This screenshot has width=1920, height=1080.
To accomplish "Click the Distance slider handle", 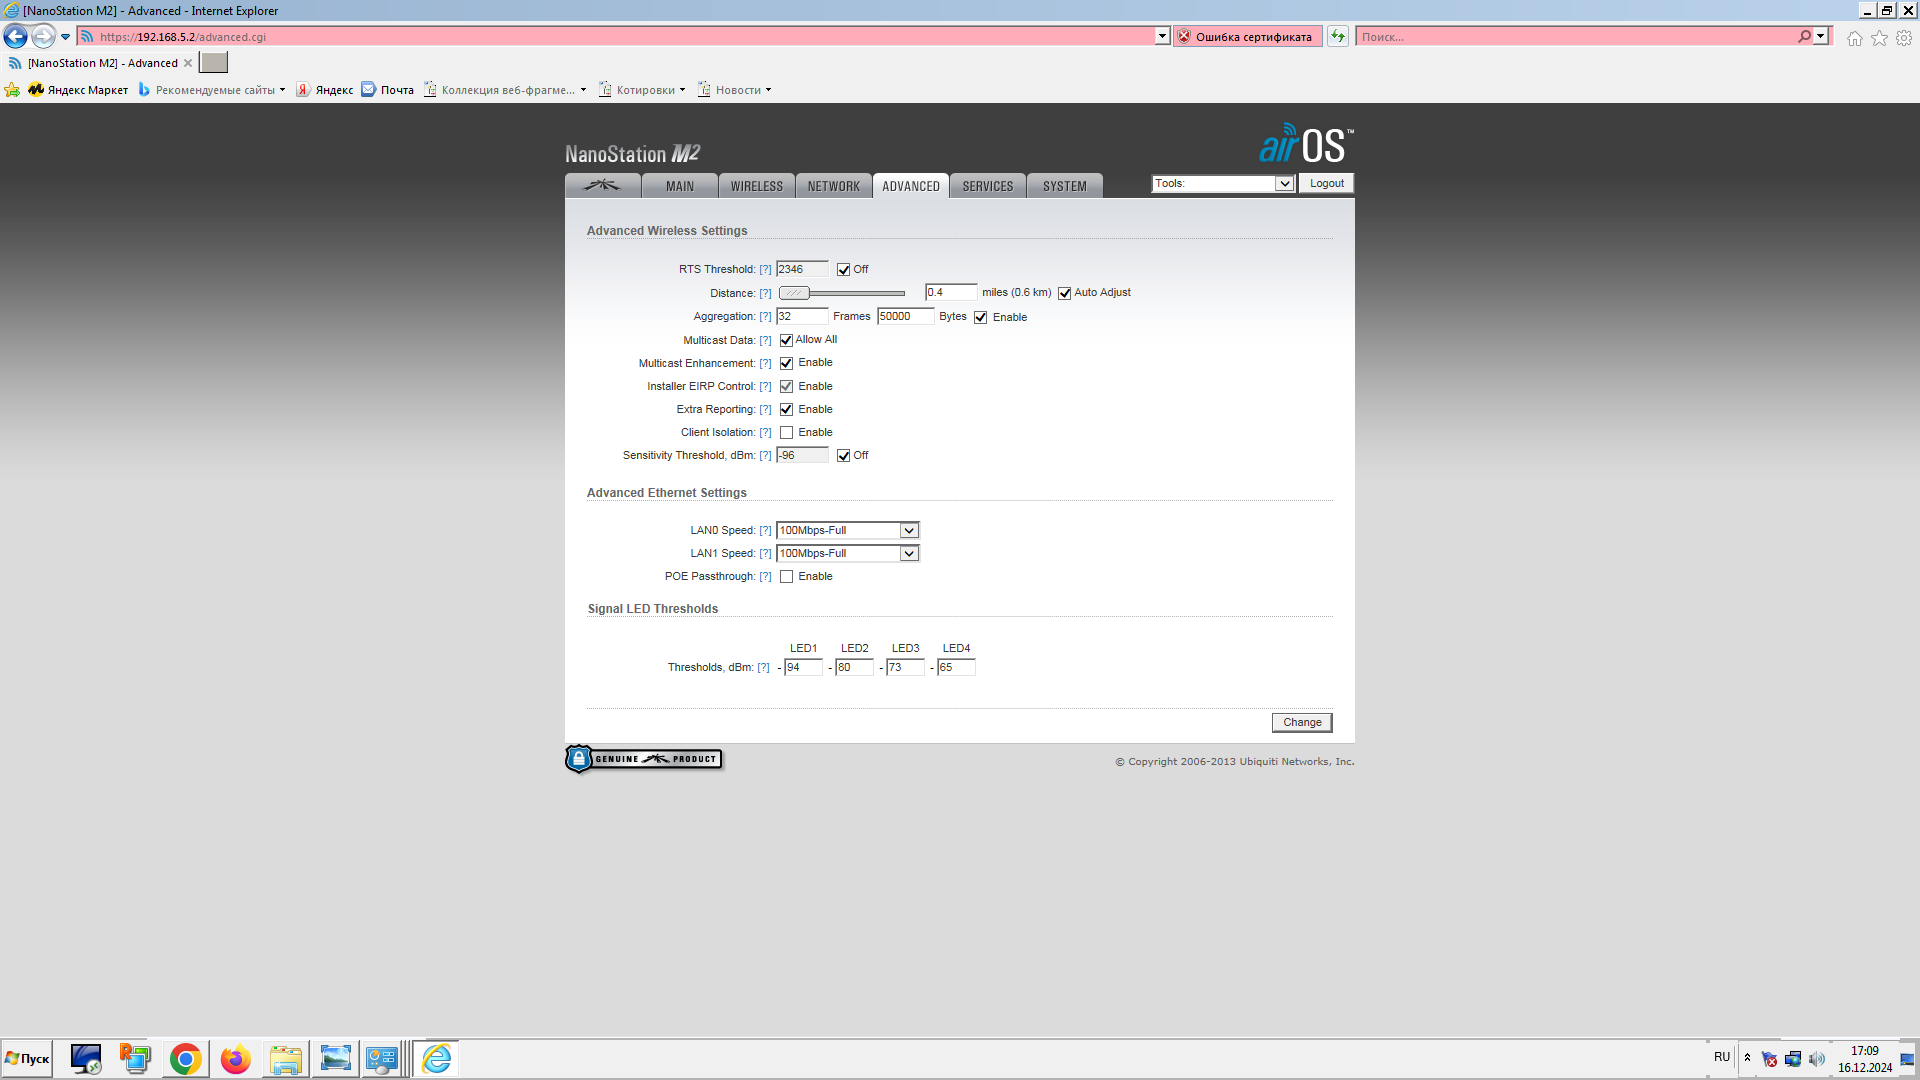I will pos(794,293).
